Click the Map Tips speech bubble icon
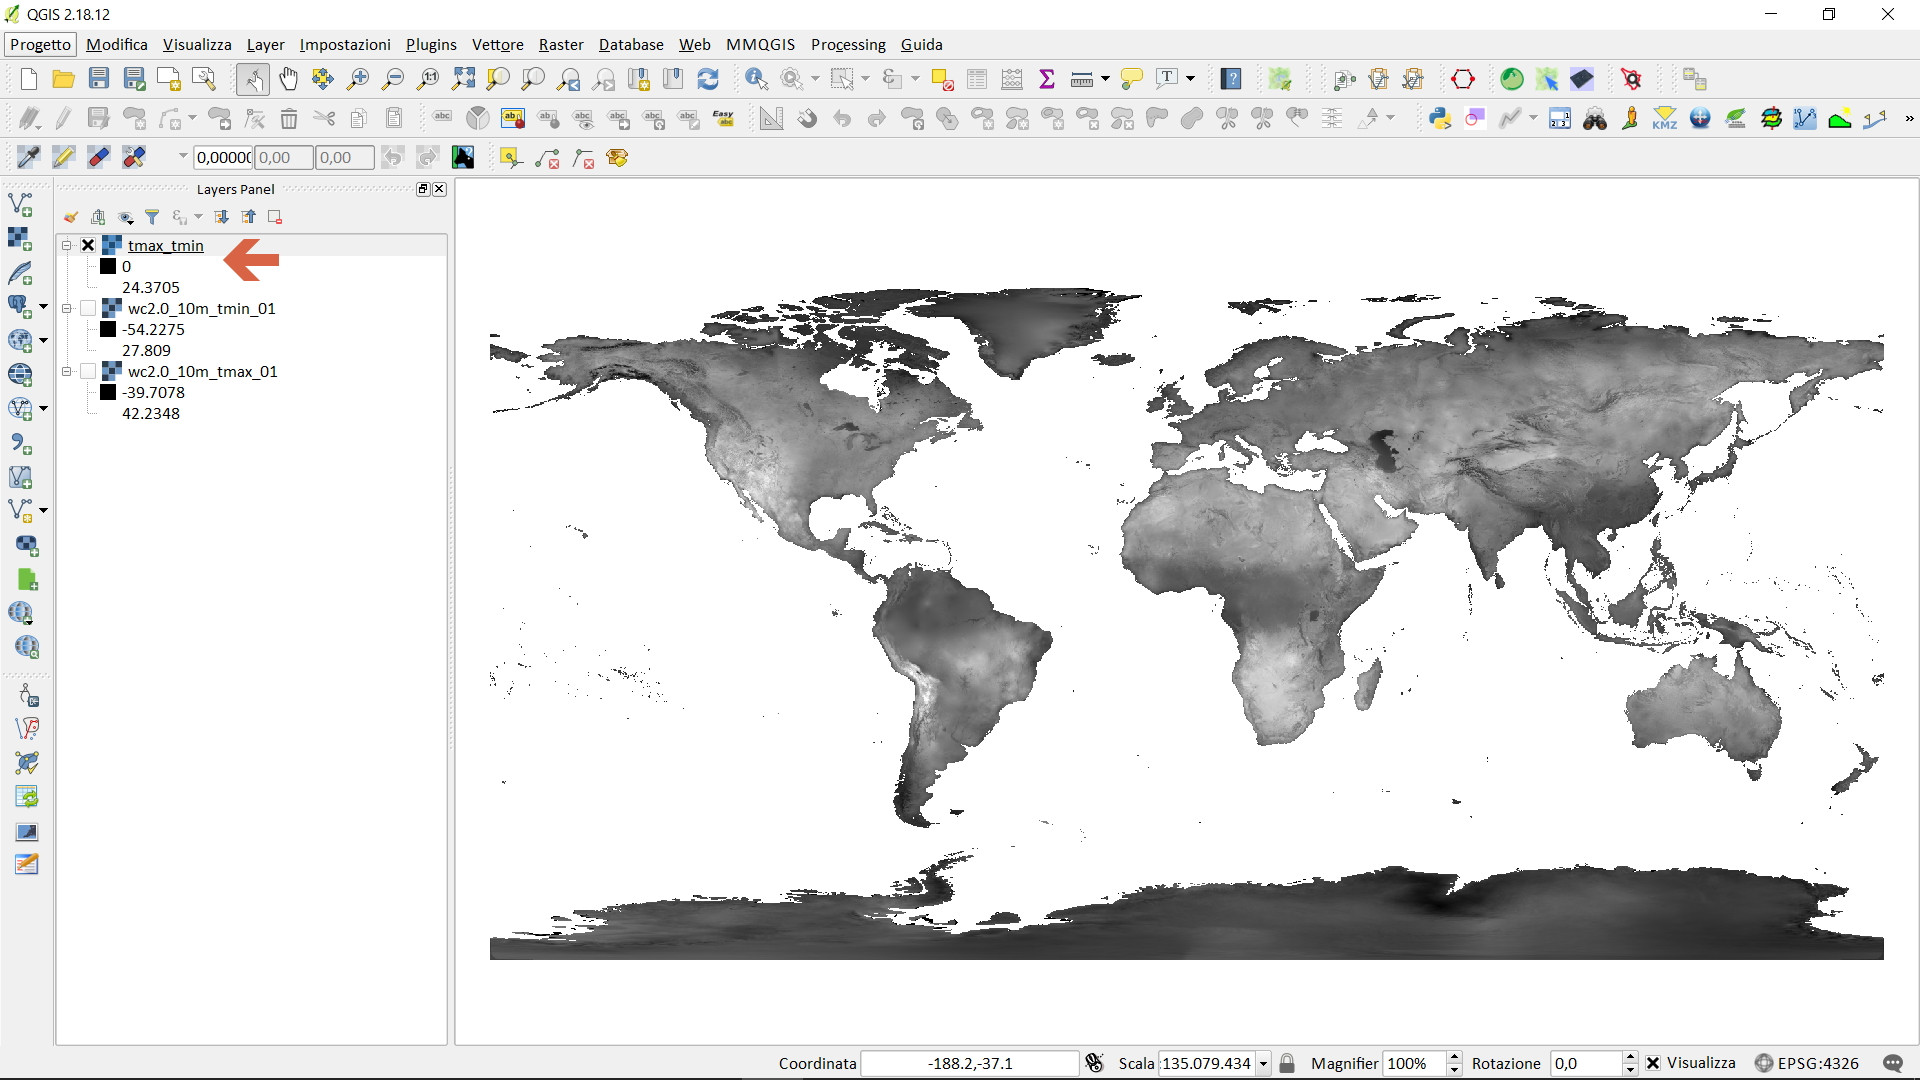 (x=1131, y=79)
